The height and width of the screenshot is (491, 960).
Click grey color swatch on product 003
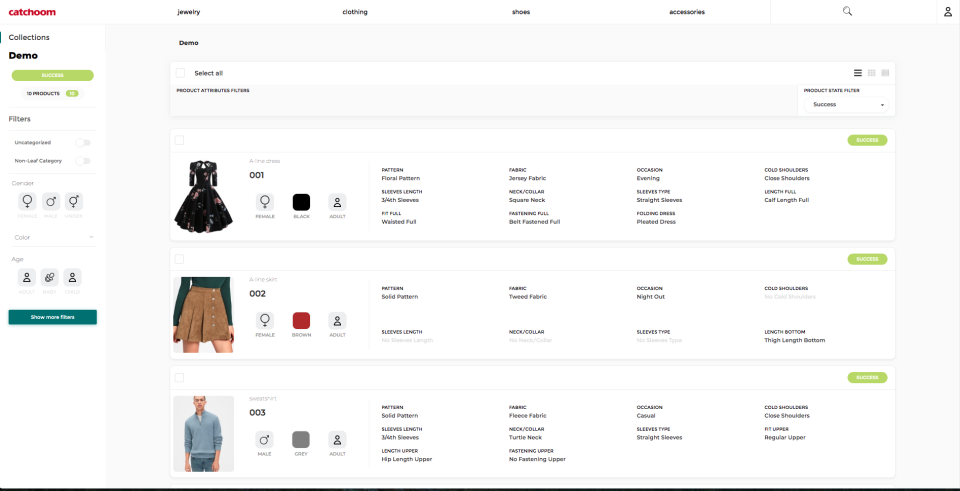coord(301,440)
